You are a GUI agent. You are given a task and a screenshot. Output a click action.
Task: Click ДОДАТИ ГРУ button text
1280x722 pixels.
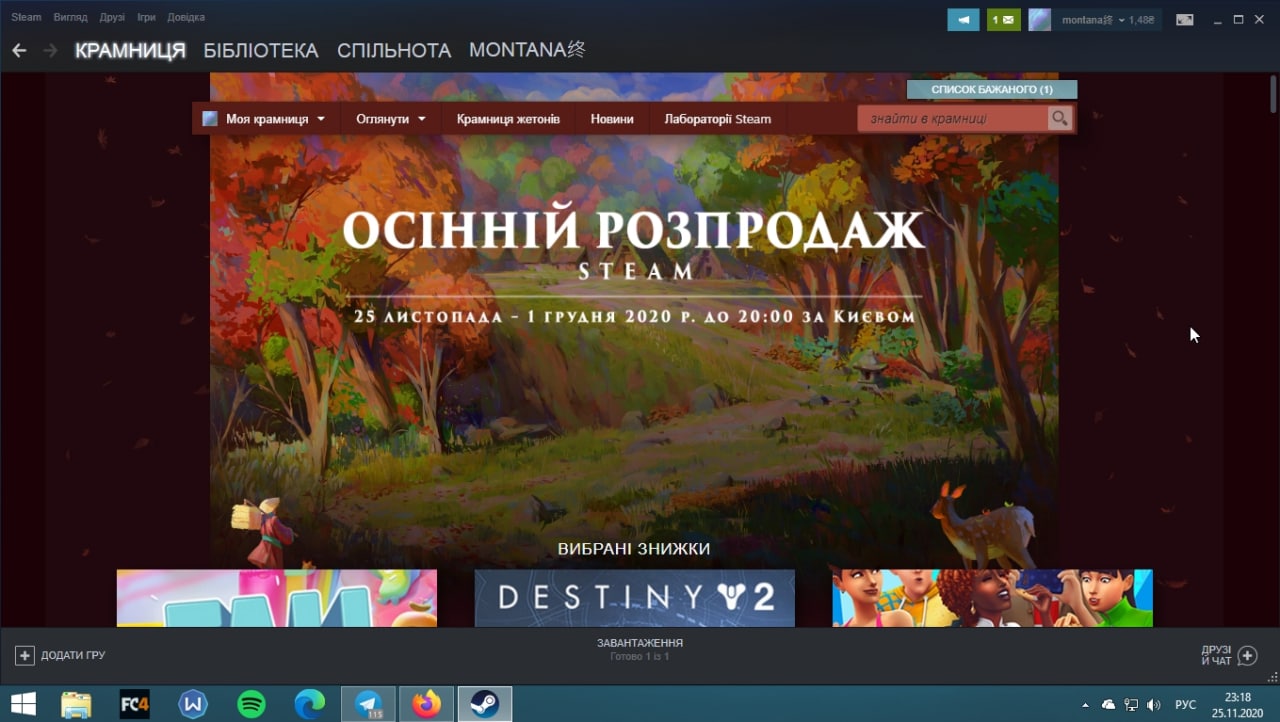(73, 656)
